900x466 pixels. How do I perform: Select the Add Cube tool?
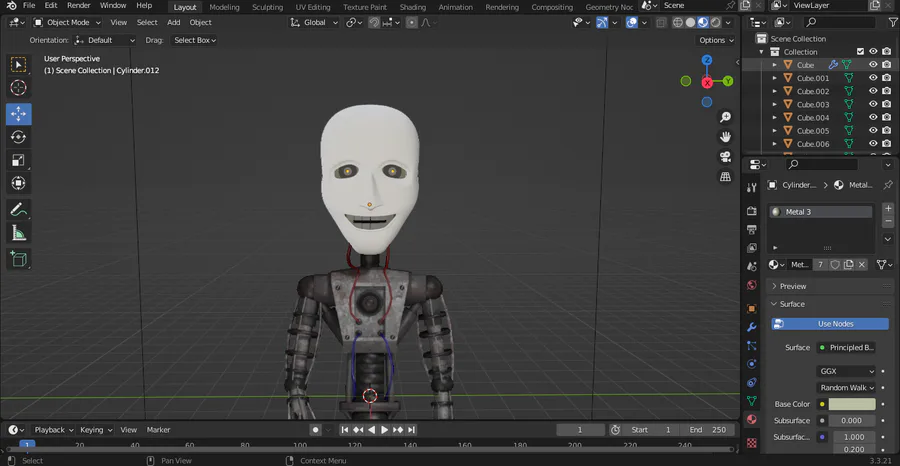(18, 259)
